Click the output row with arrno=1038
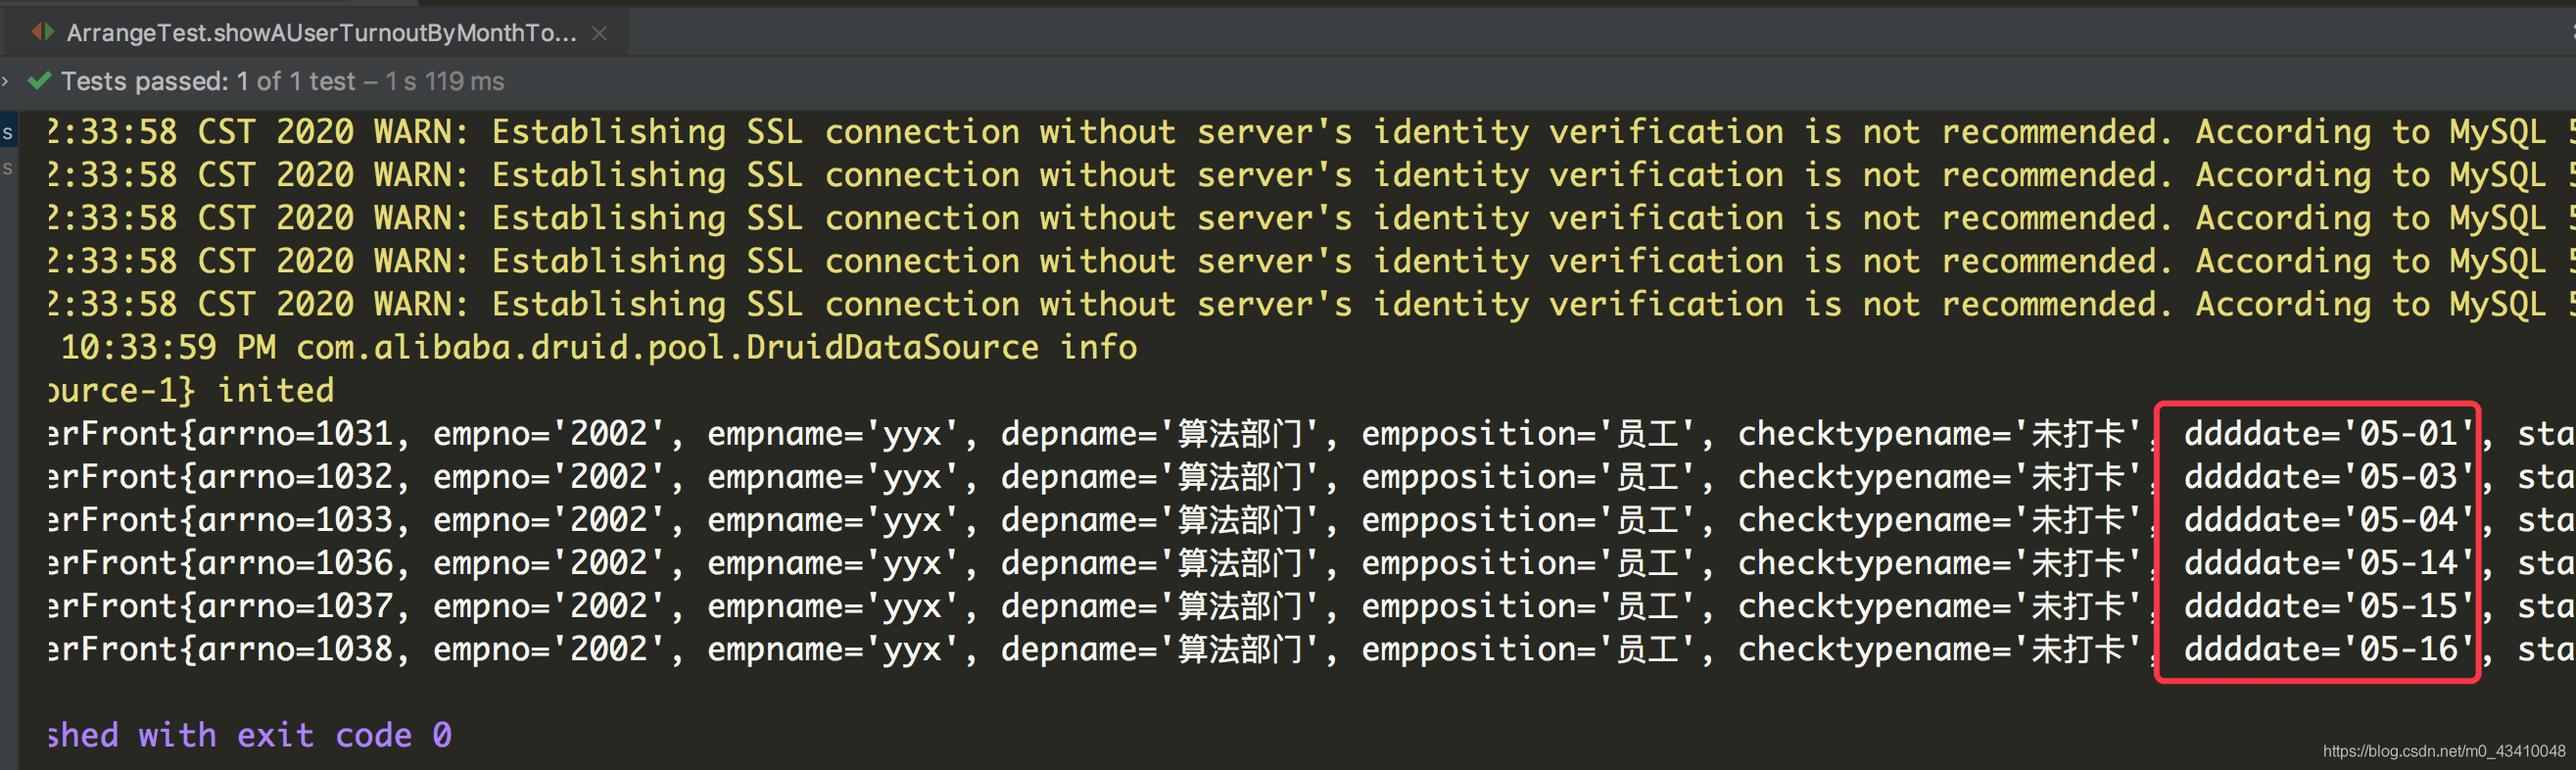The height and width of the screenshot is (770, 2576). tap(1311, 648)
